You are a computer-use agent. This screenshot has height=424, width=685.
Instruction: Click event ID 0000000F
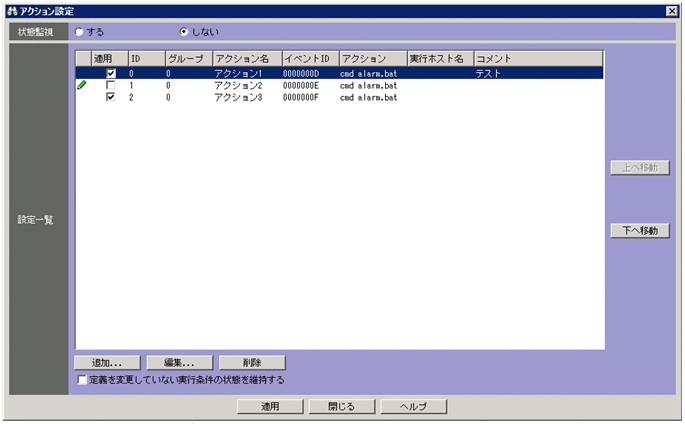[x=301, y=97]
